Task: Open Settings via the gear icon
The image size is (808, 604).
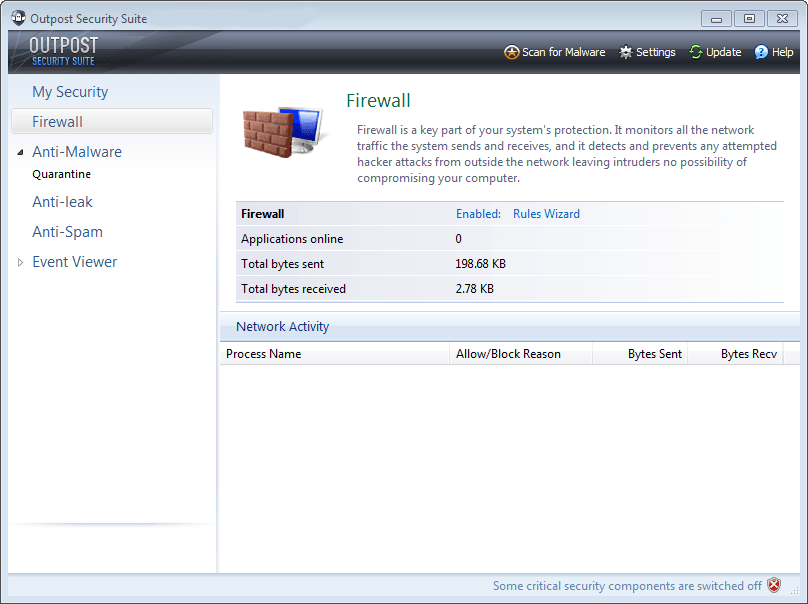Action: (626, 52)
